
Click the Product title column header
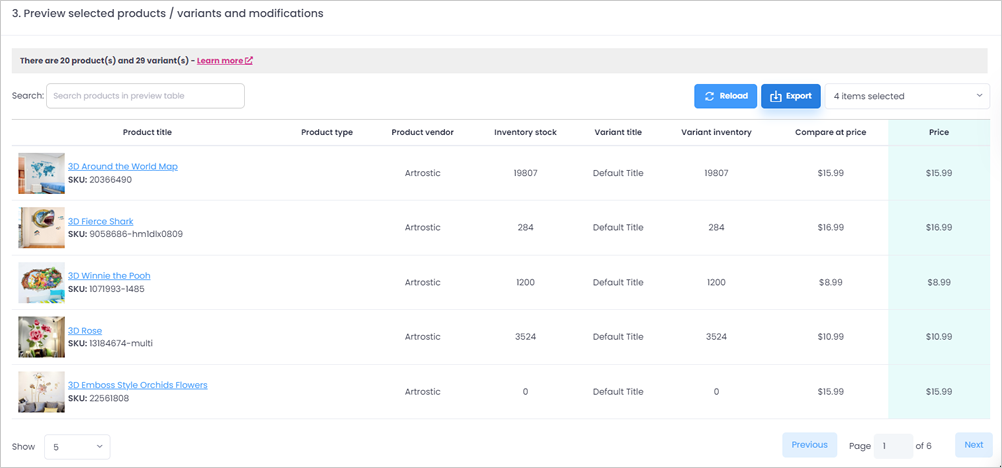tap(147, 132)
